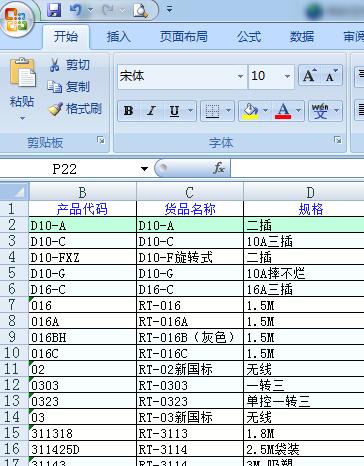This screenshot has height=466, width=364.
Task: Toggle bold formatting
Action: (x=128, y=111)
